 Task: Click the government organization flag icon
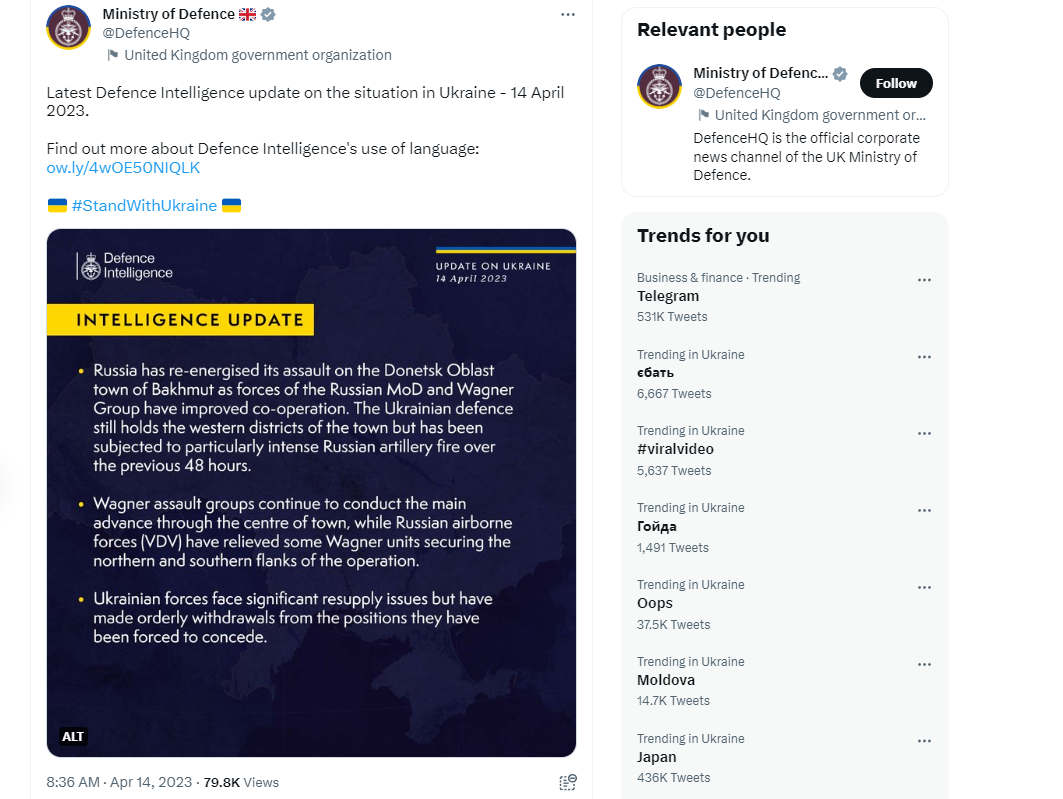(113, 55)
